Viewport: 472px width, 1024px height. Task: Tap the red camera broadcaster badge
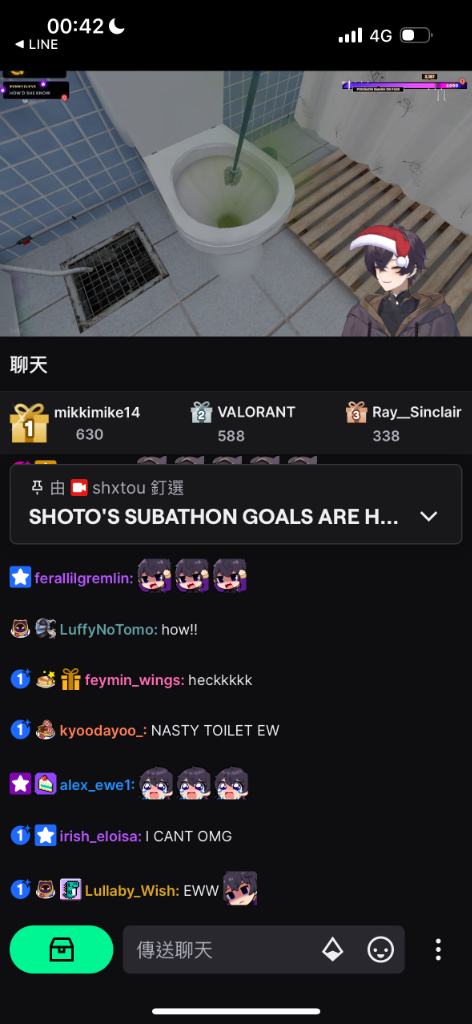pos(79,487)
